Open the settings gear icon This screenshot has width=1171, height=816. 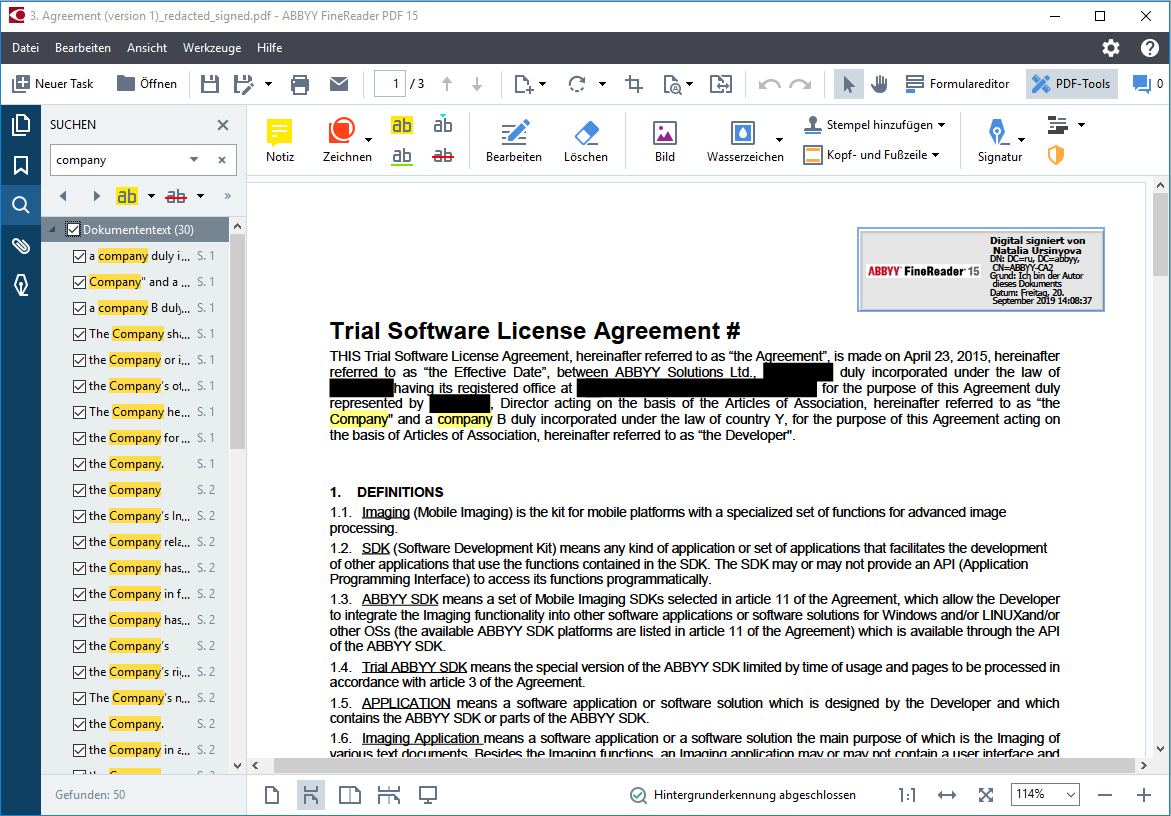[x=1111, y=48]
